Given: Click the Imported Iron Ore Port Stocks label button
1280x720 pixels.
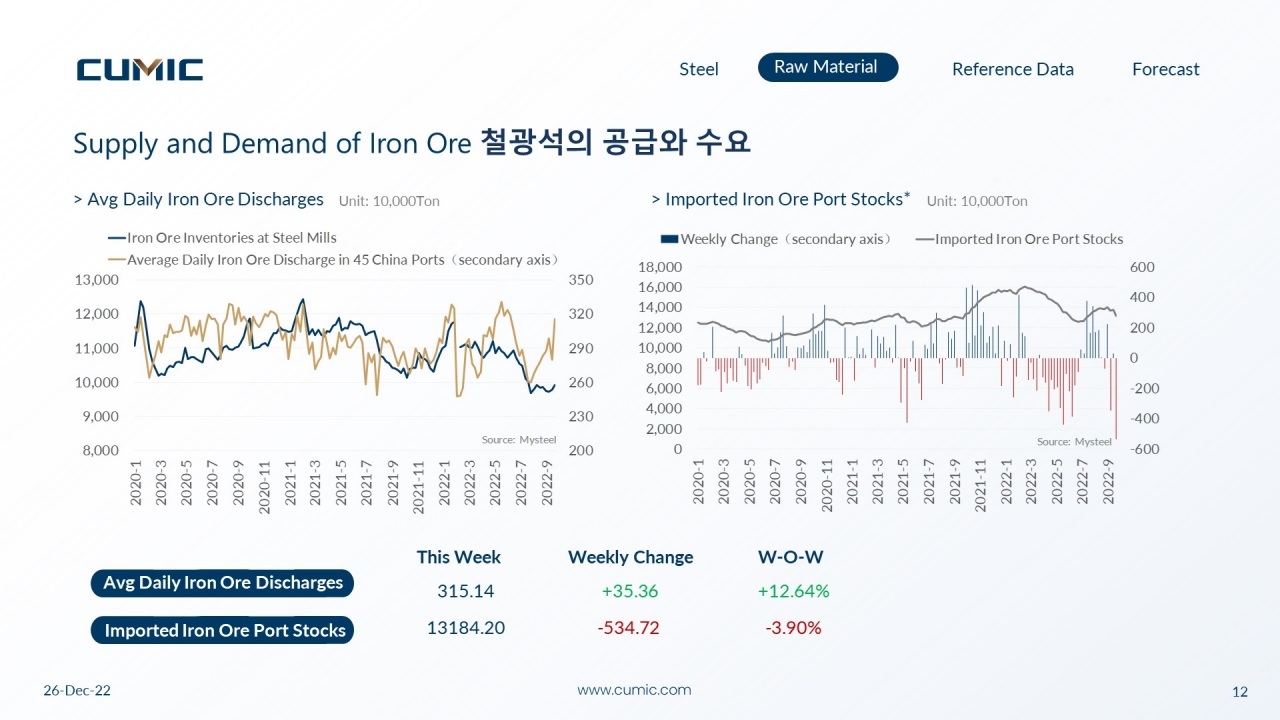Looking at the screenshot, I should click(222, 630).
